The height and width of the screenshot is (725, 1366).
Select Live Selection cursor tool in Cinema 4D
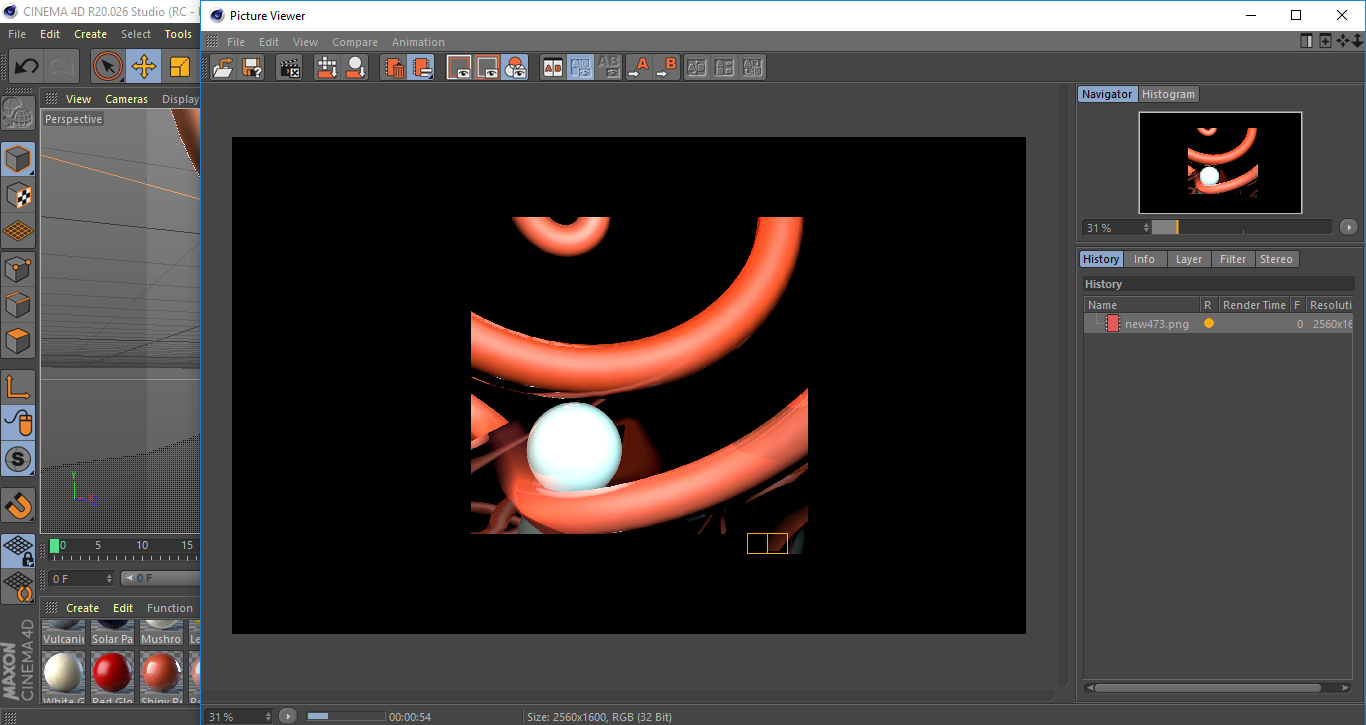[x=108, y=67]
